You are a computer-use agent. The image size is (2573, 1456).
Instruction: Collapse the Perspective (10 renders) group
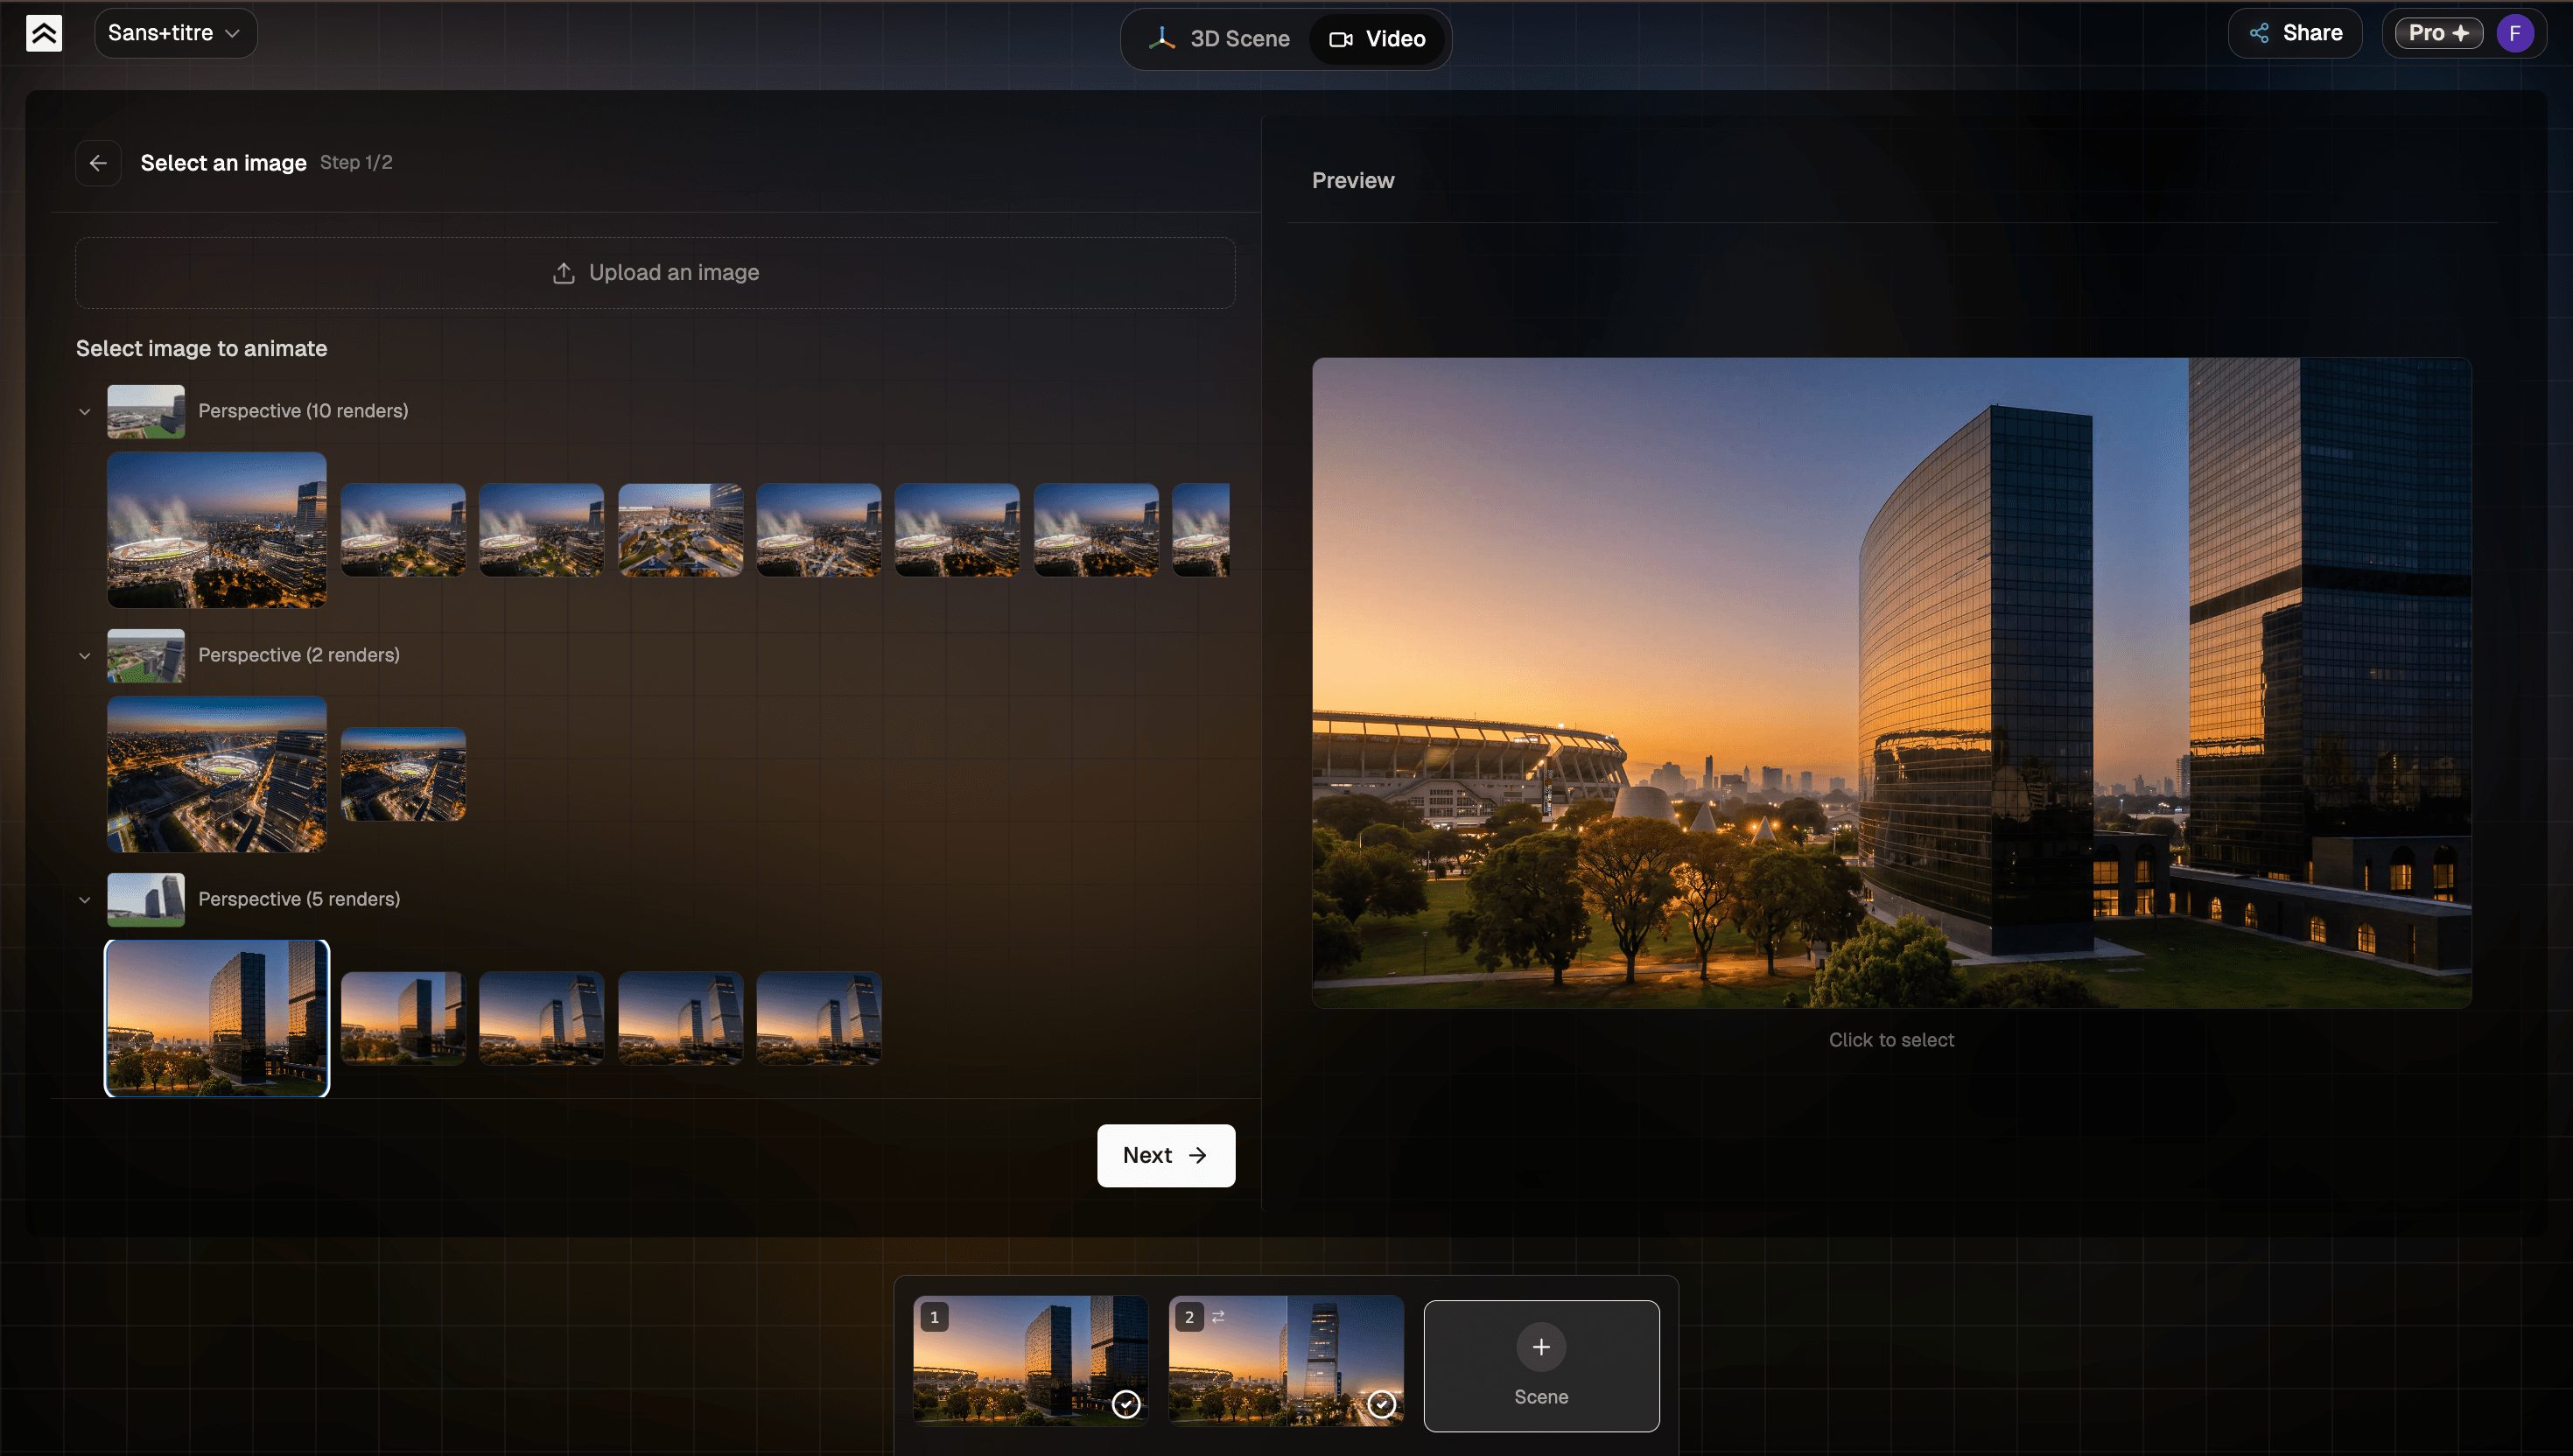(x=85, y=412)
